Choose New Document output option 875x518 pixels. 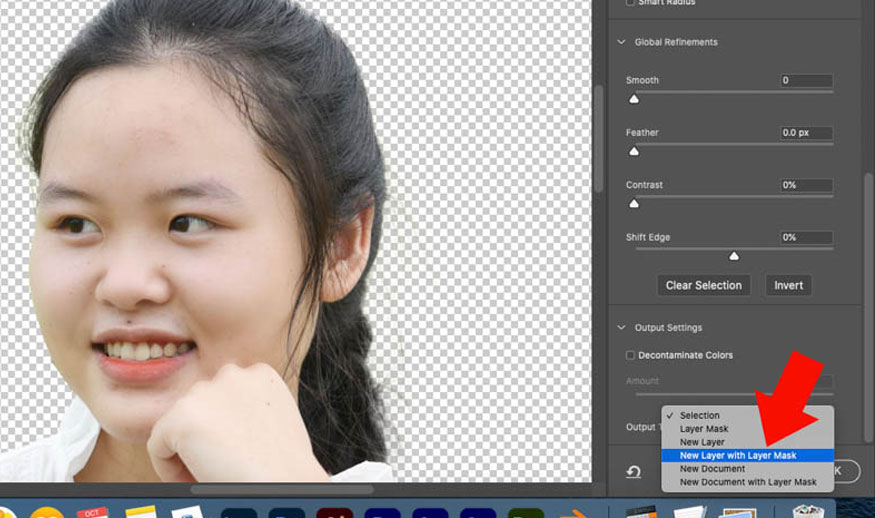(x=748, y=469)
